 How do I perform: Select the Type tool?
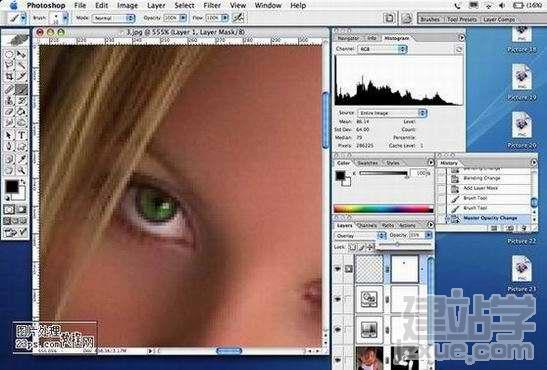point(22,135)
